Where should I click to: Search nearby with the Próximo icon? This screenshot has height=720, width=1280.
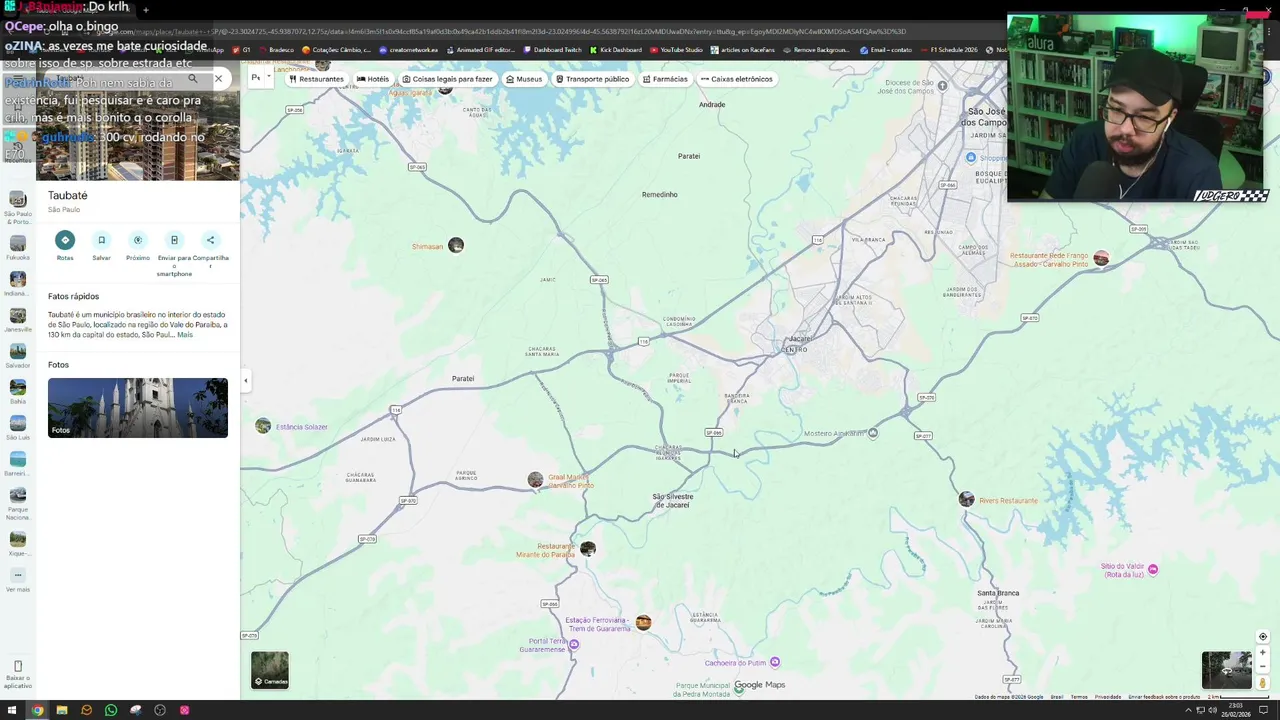[138, 240]
